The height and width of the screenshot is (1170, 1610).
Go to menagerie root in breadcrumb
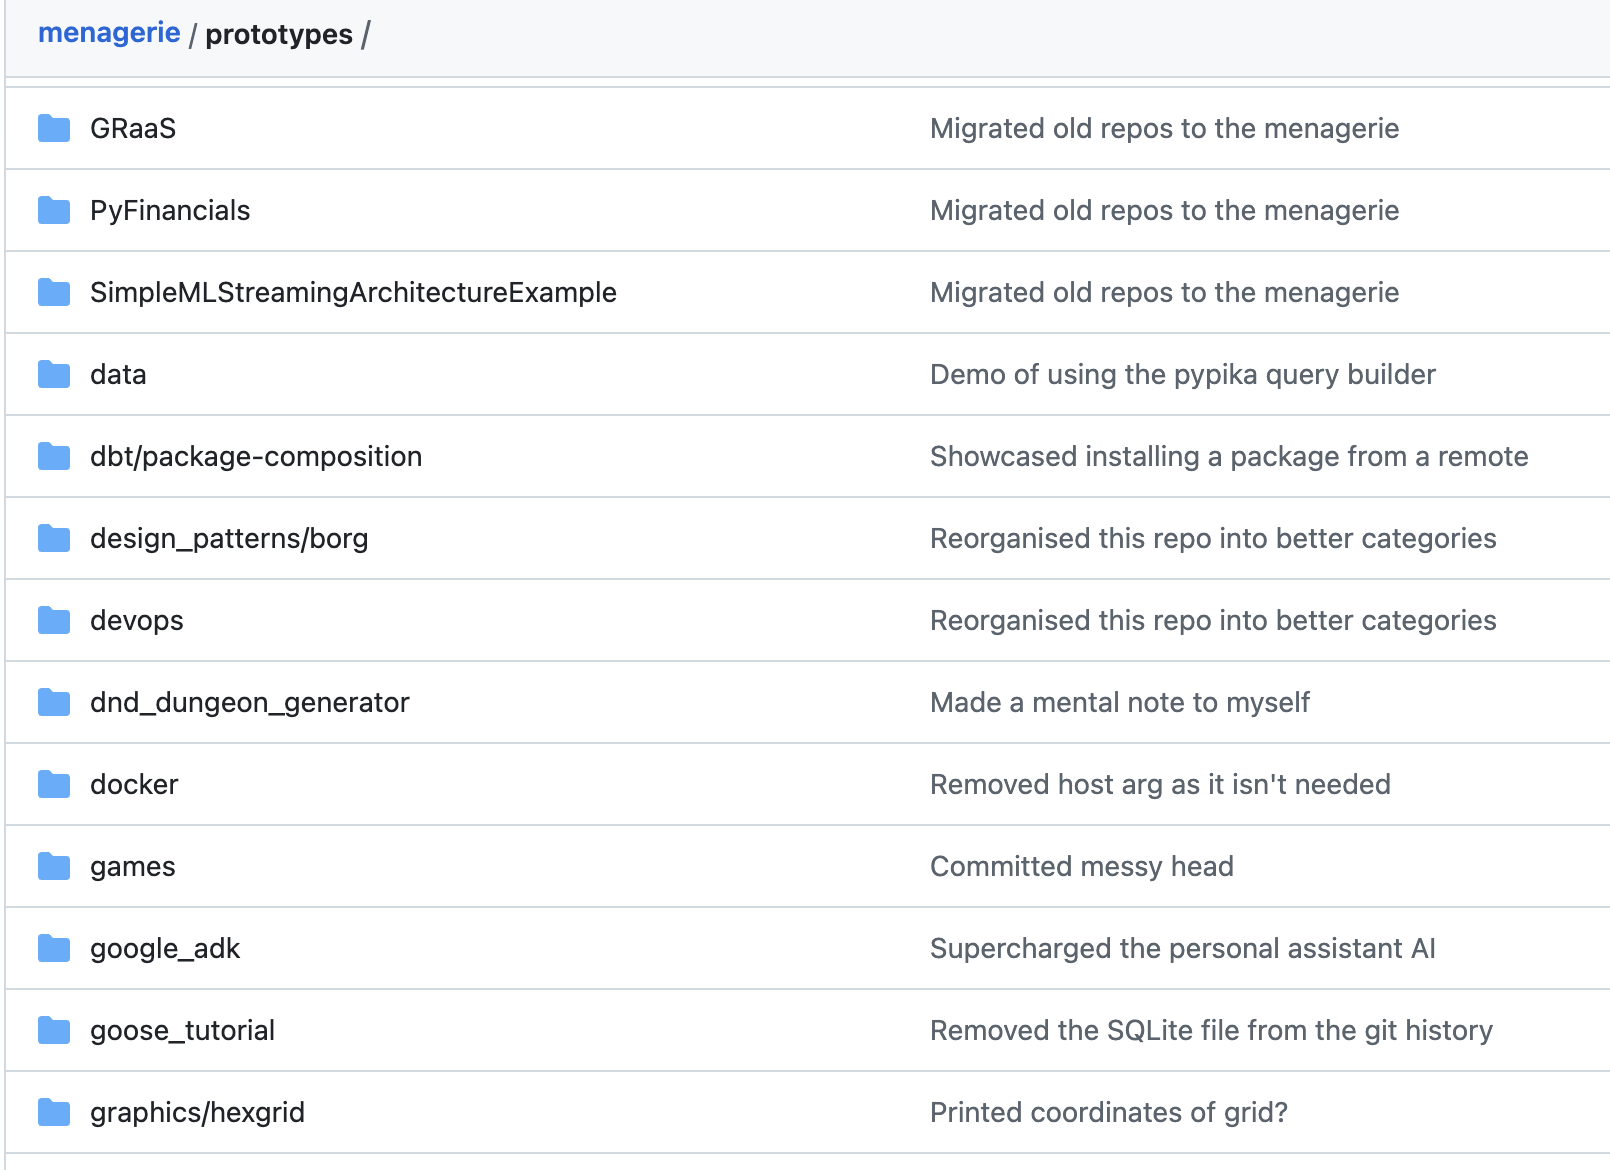coord(109,33)
